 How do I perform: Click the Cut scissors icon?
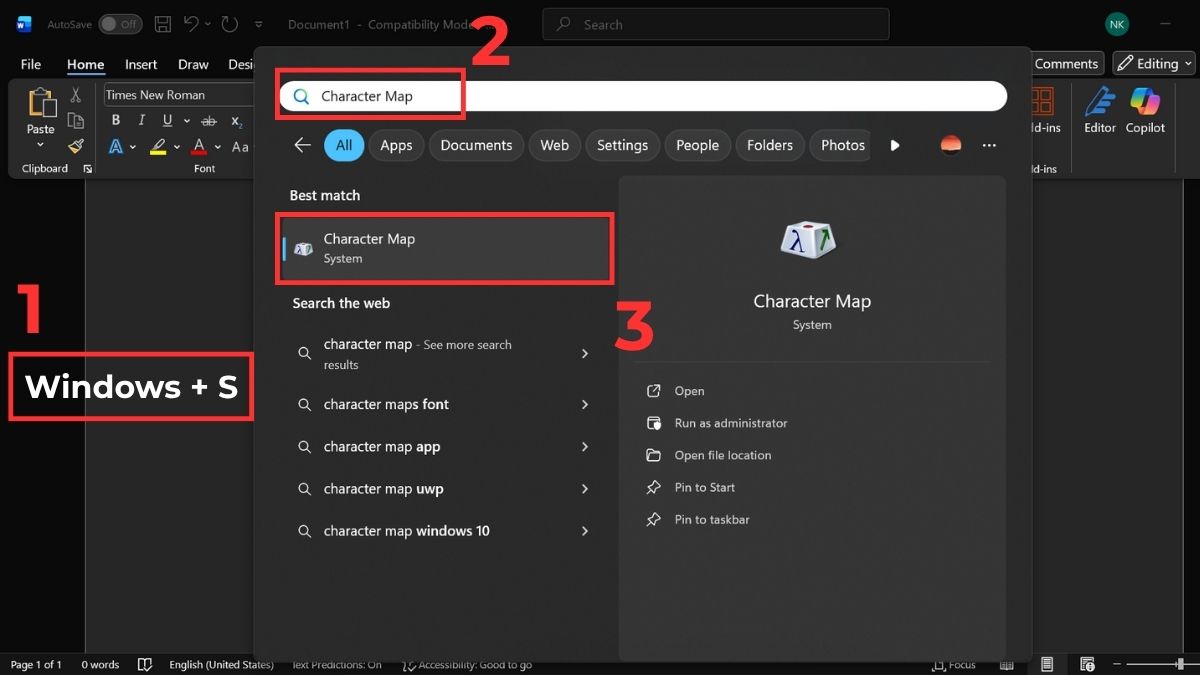76,96
